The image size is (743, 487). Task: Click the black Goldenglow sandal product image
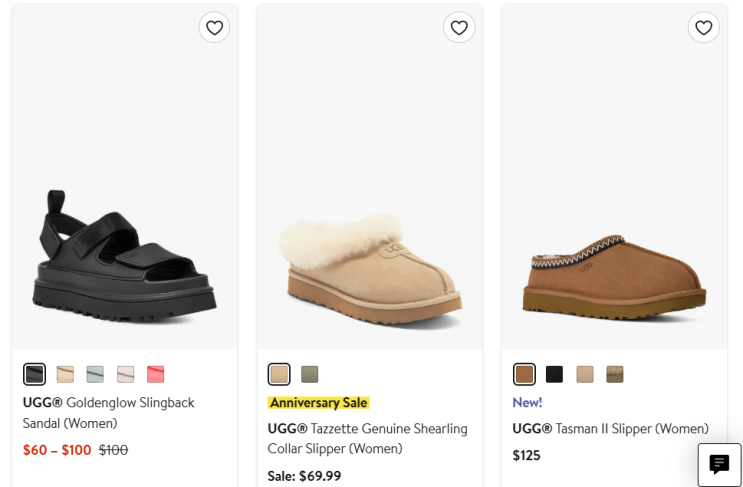123,250
